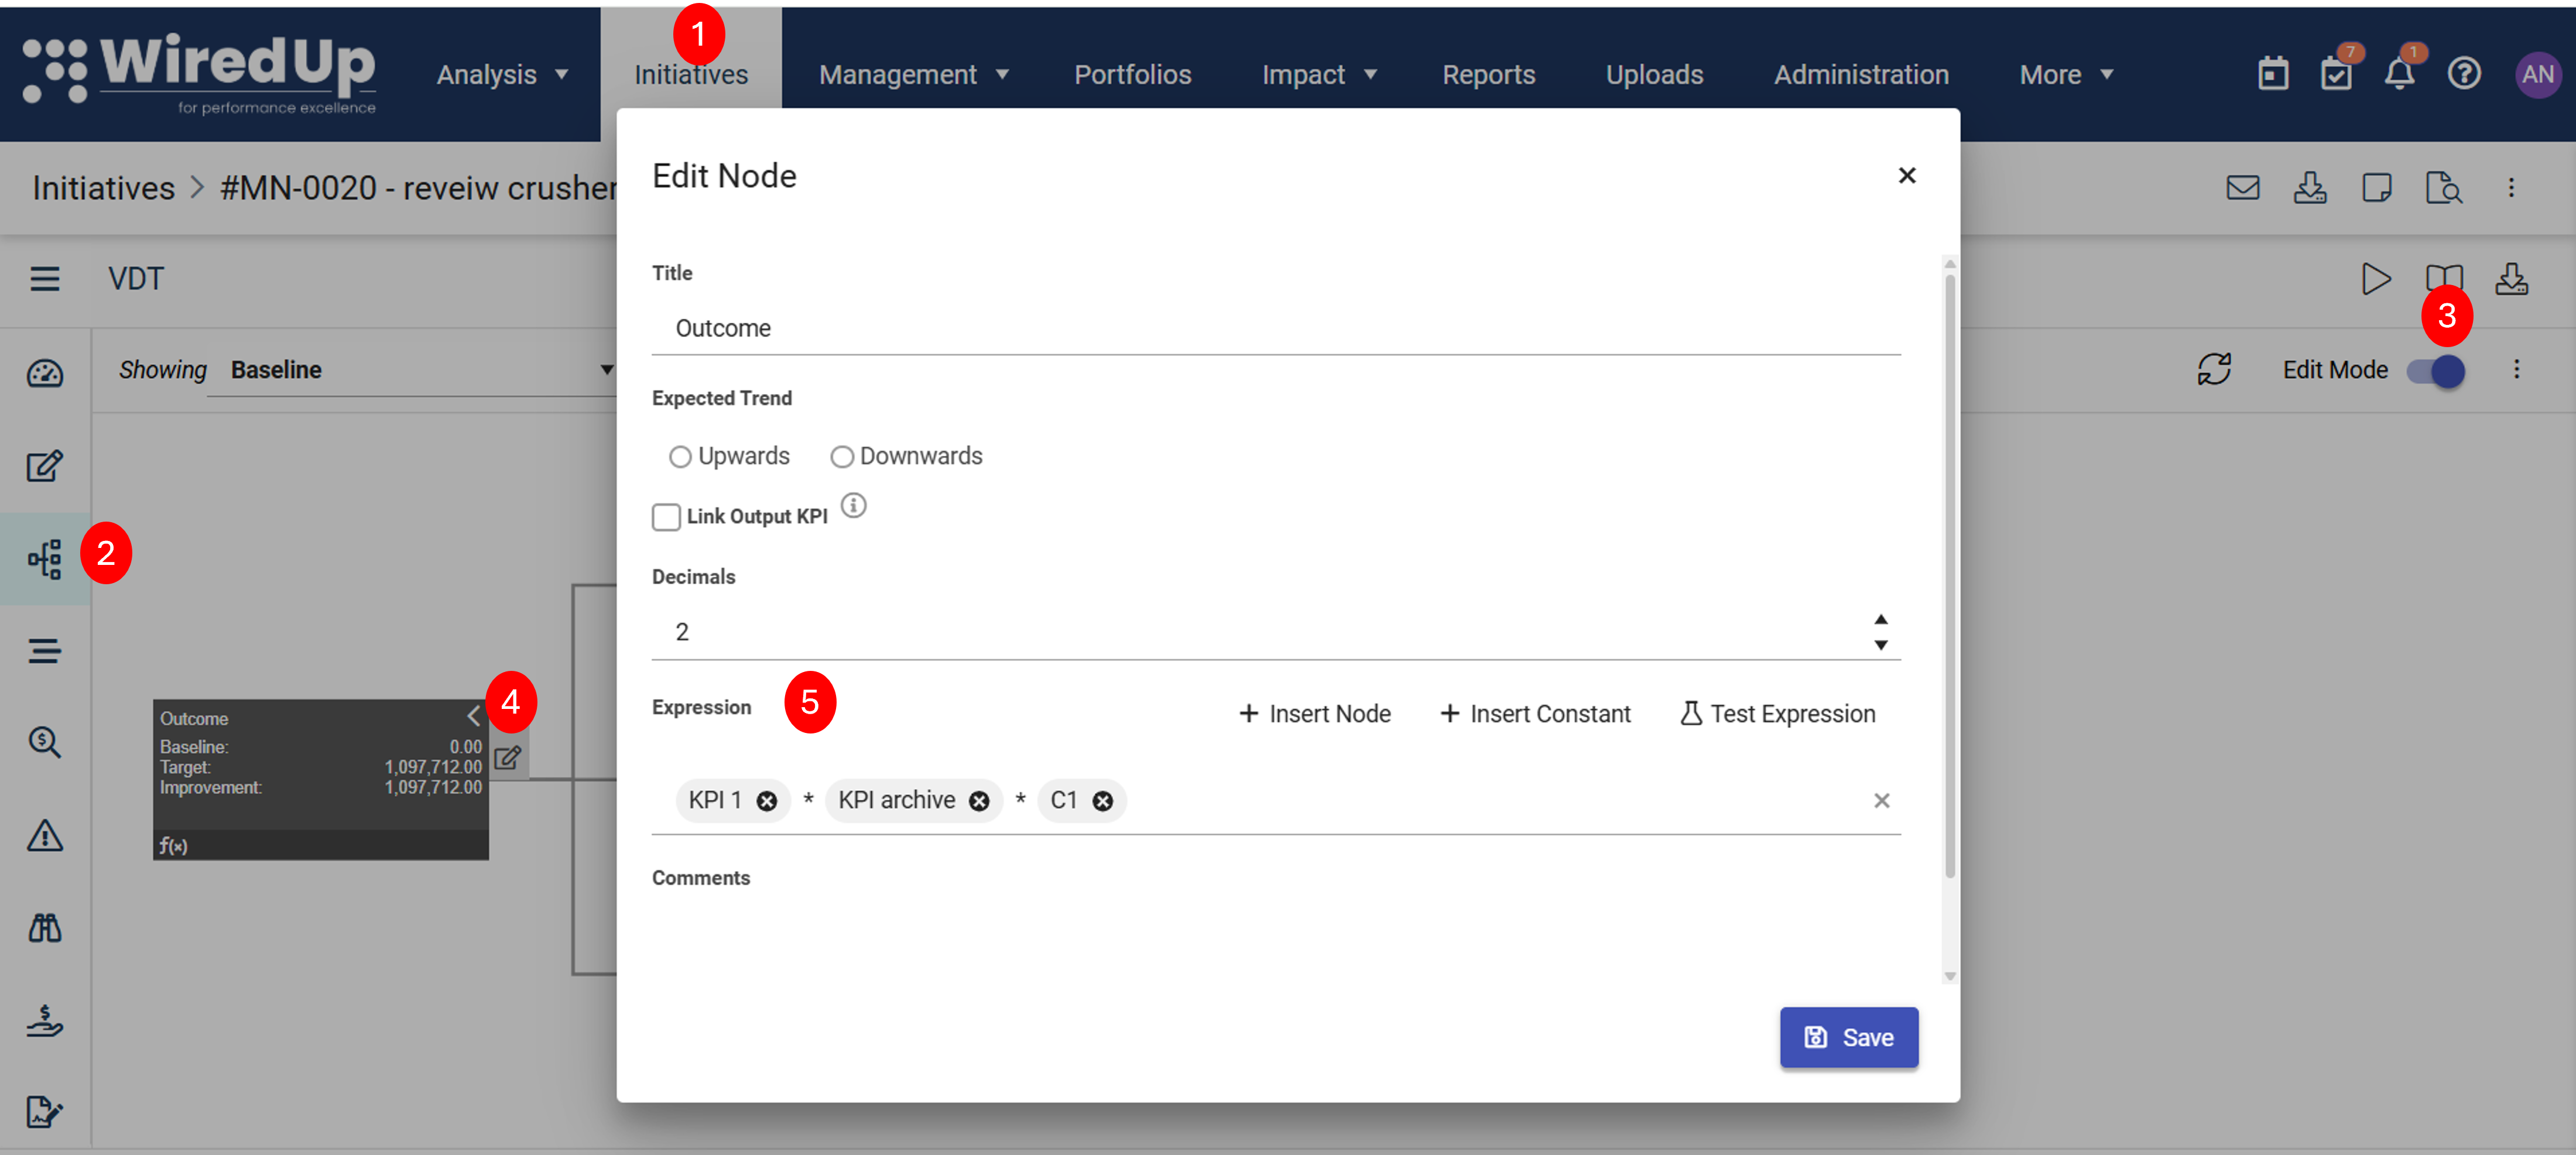Click the play icon in VDT bar
Screen dimensions: 2576x1155
(x=2375, y=279)
